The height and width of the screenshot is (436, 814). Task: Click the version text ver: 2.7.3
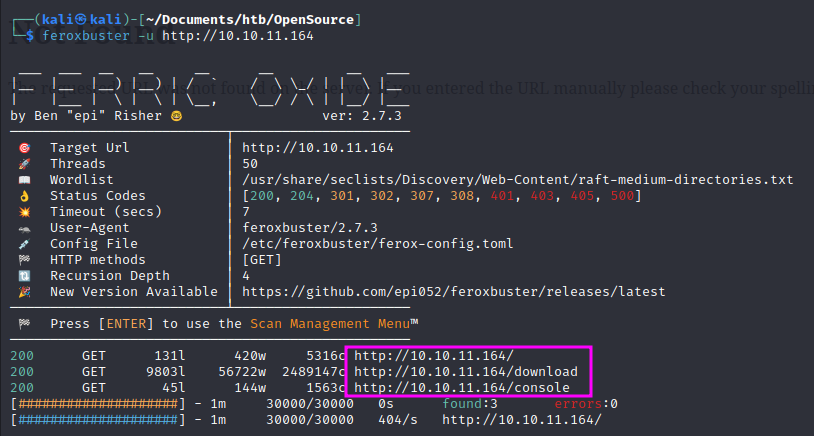pyautogui.click(x=362, y=116)
